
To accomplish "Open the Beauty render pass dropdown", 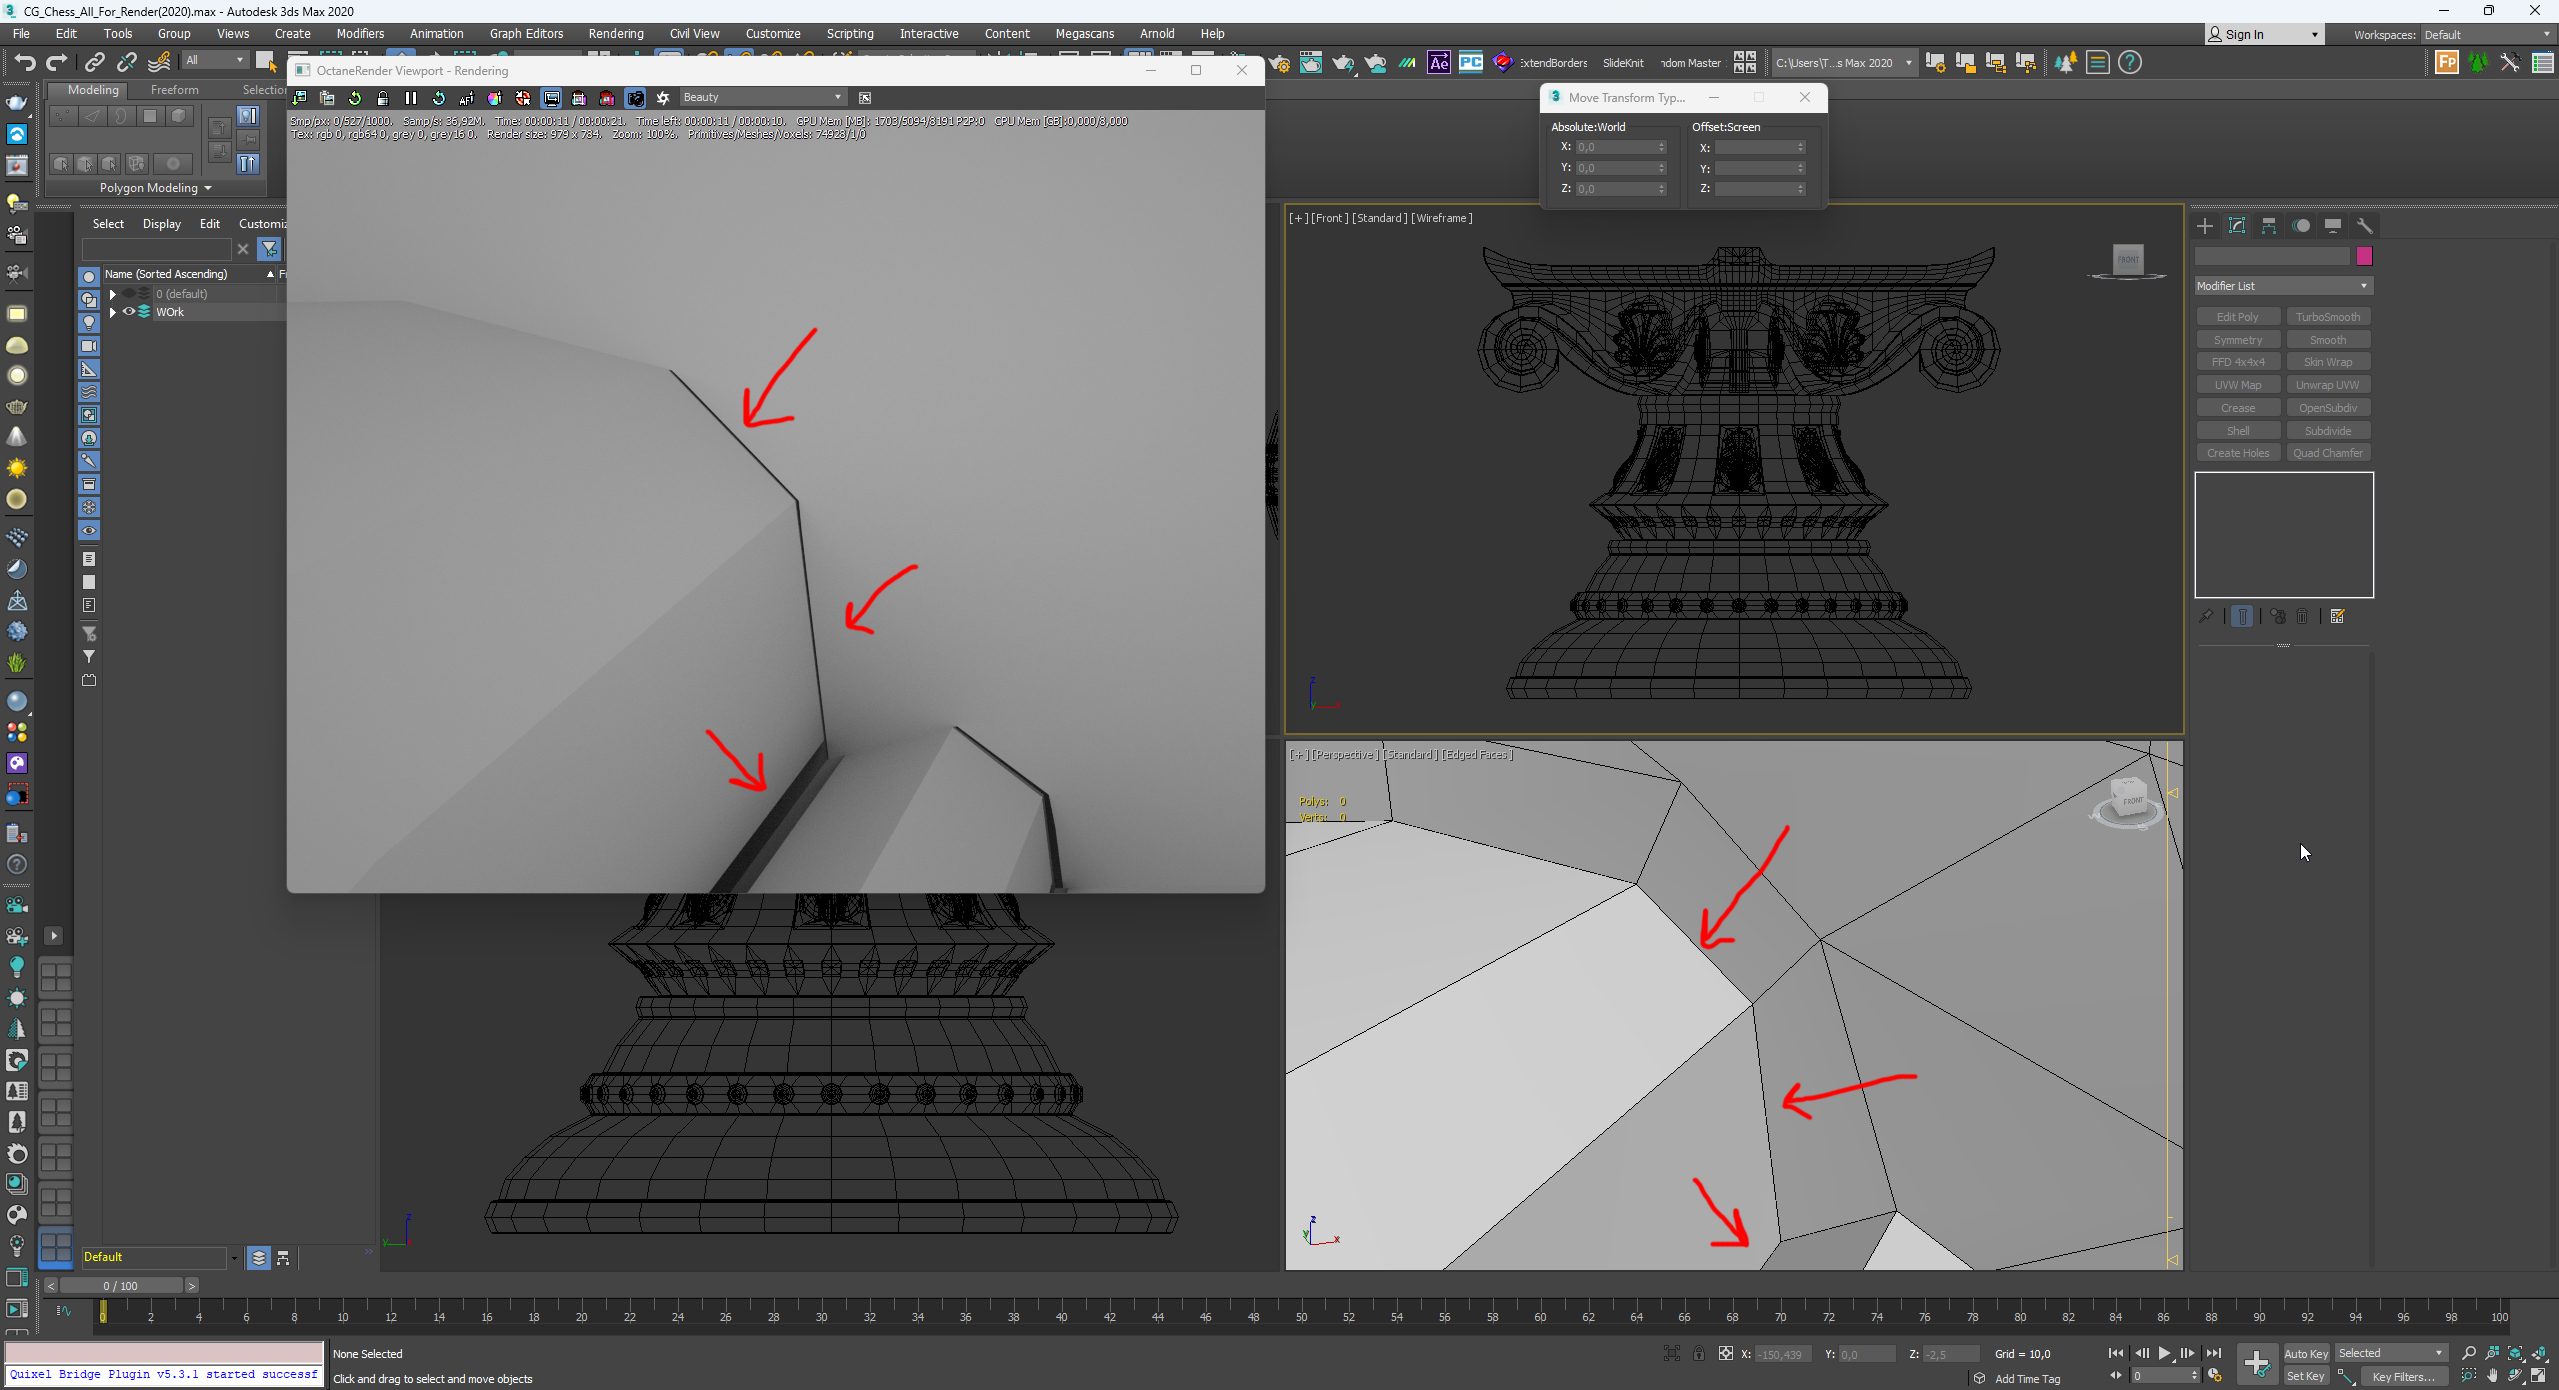I will tap(762, 98).
